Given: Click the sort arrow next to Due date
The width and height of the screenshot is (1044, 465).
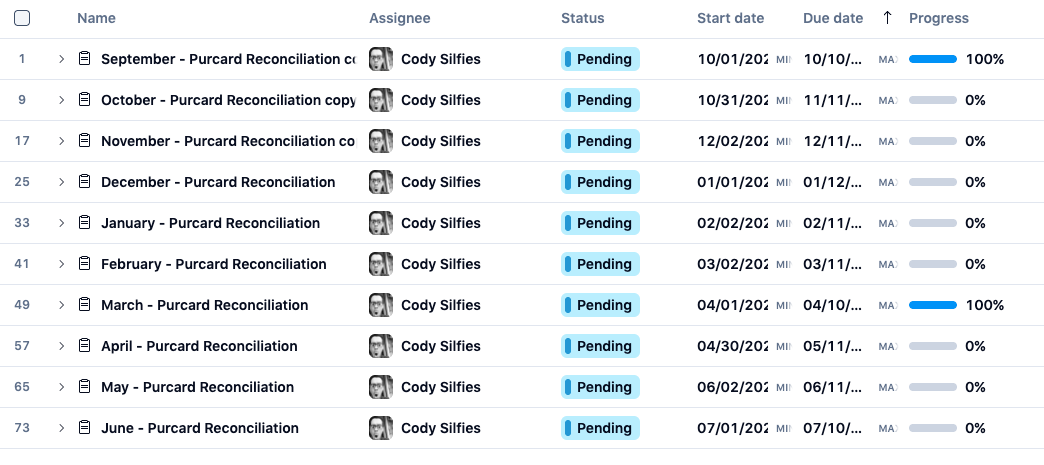Looking at the screenshot, I should [886, 18].
